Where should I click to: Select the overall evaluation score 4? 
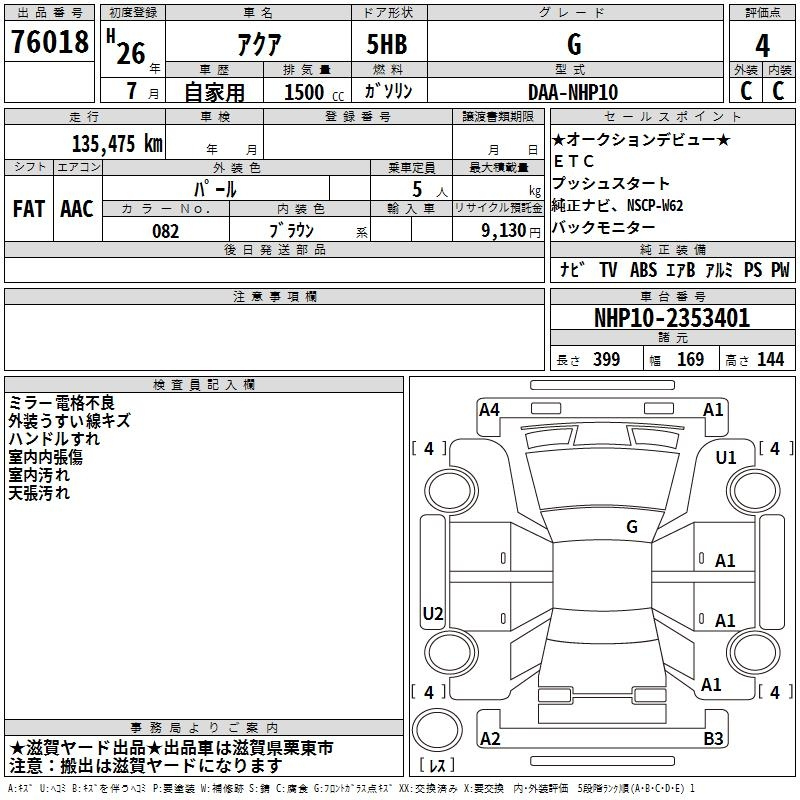[762, 46]
